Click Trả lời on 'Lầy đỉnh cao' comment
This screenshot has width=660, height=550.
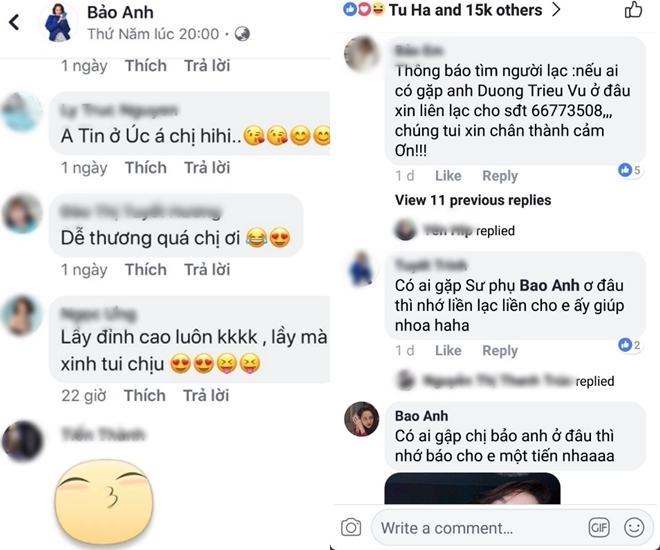[206, 396]
